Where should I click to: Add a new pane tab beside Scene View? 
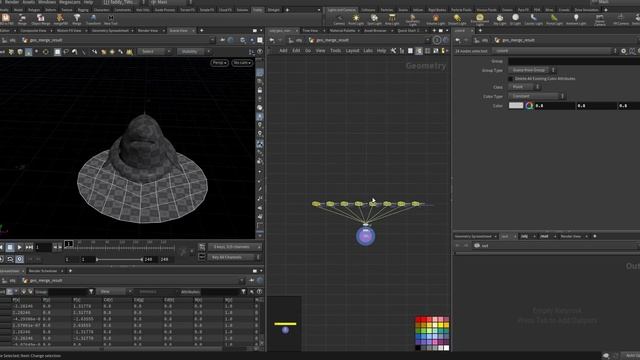tap(201, 31)
